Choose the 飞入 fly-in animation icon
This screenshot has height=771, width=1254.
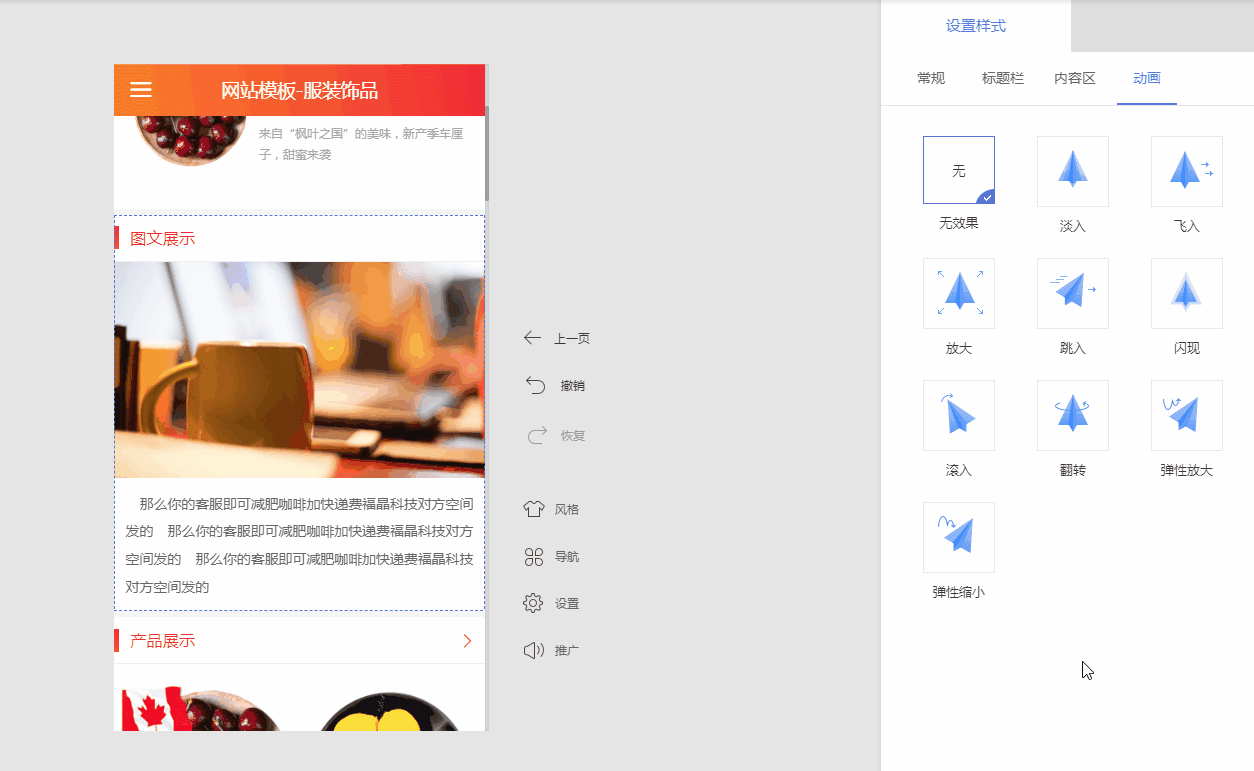[x=1187, y=170]
